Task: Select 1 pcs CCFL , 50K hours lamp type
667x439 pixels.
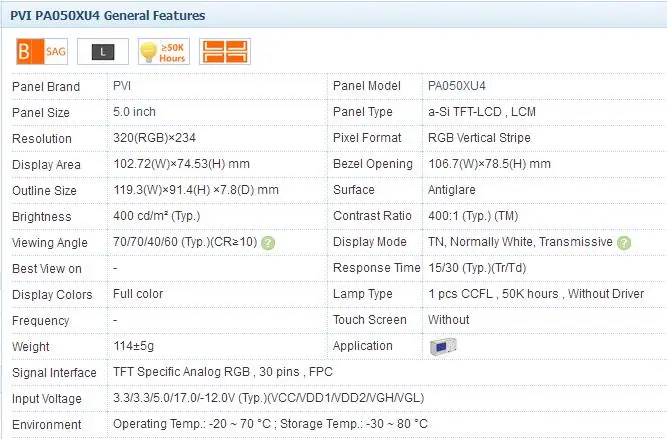Action: tap(536, 294)
